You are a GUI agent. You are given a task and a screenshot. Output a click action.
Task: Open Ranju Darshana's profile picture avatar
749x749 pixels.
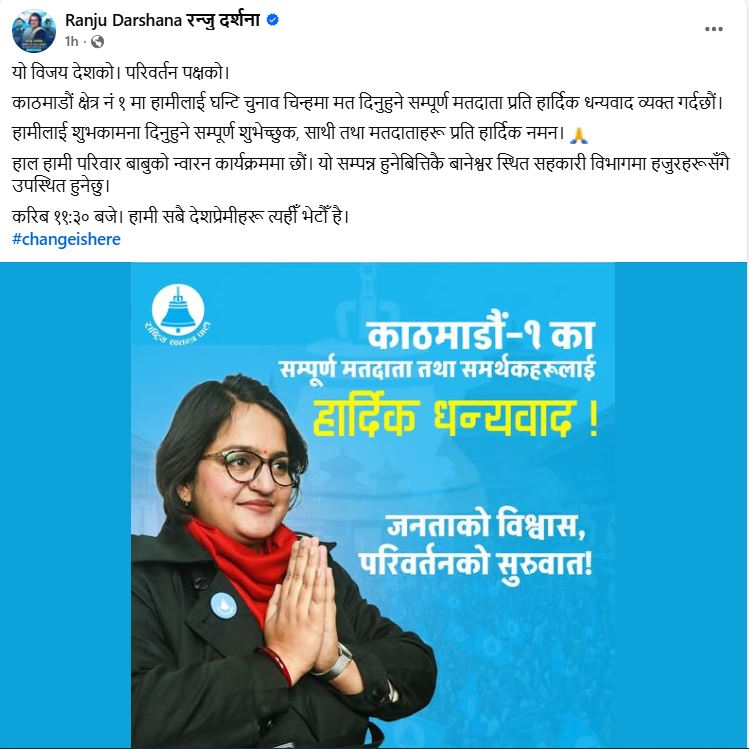[34, 31]
